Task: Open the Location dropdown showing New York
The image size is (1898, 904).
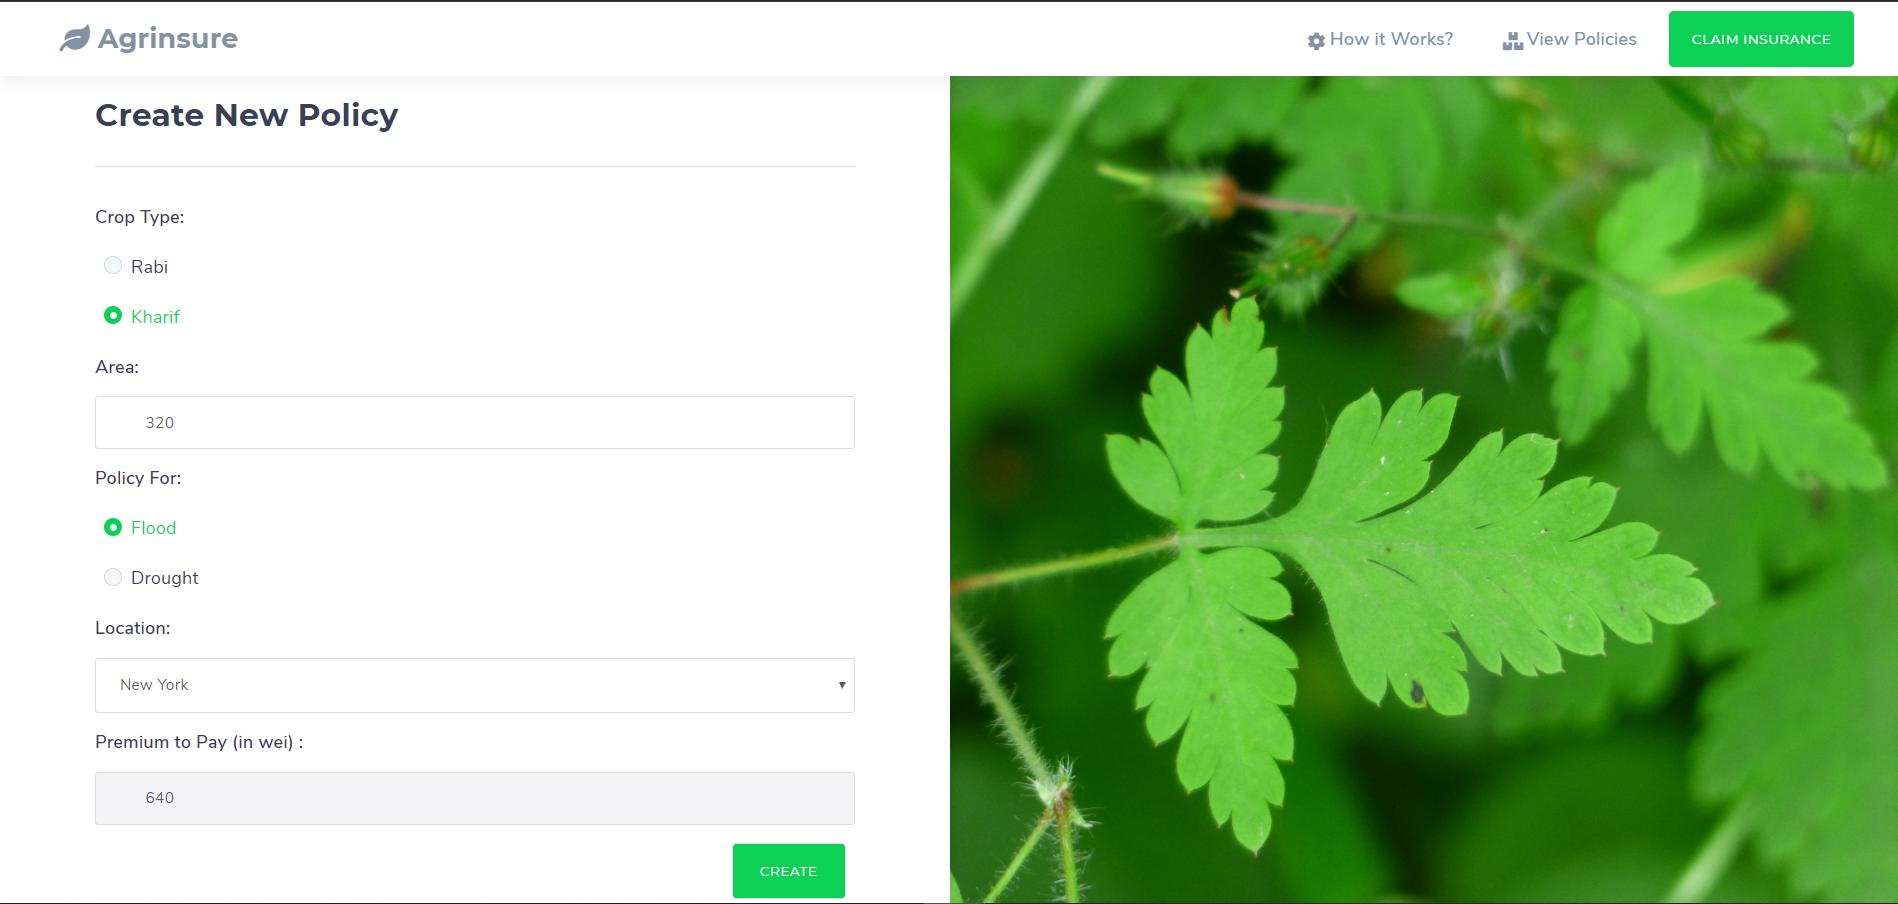Action: tap(475, 685)
